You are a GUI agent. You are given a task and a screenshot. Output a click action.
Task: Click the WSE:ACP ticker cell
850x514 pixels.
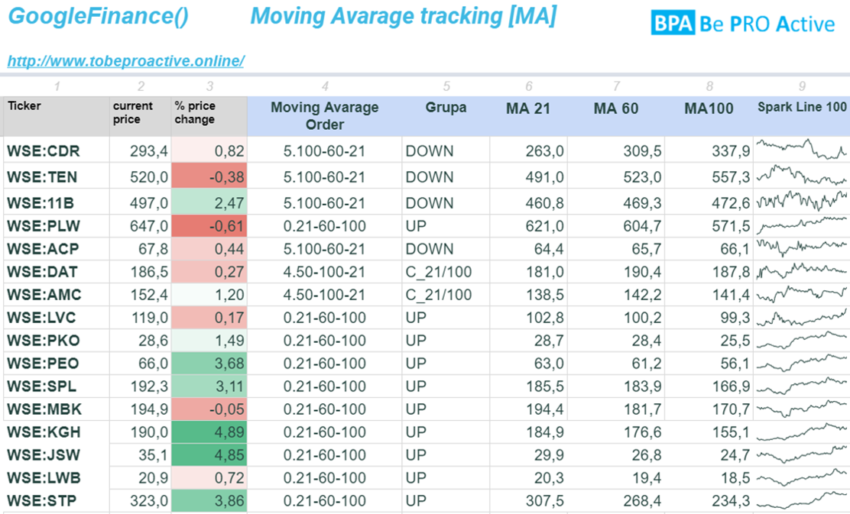[56, 249]
